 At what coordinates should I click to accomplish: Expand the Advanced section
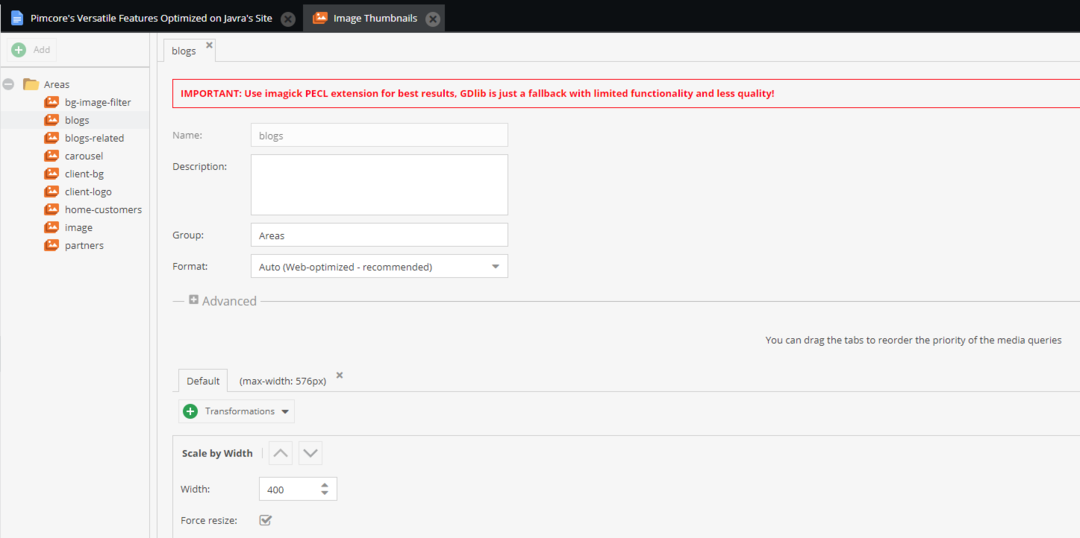(x=194, y=300)
